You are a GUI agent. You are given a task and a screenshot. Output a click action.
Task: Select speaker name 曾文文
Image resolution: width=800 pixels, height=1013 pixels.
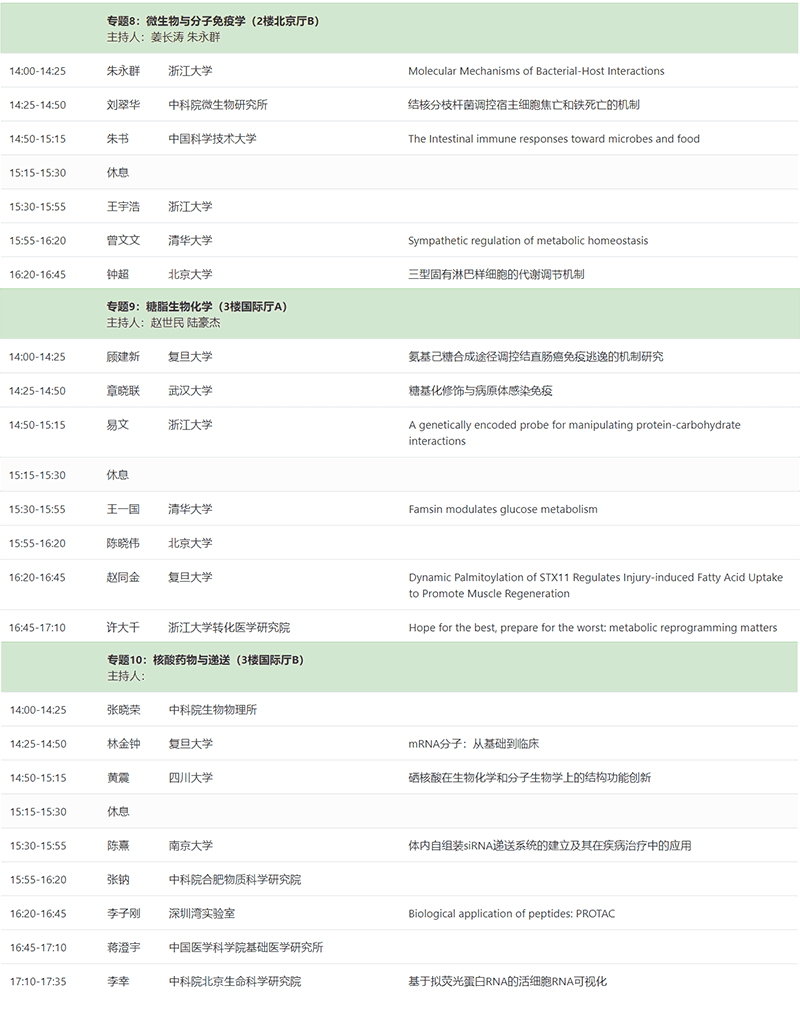(123, 241)
